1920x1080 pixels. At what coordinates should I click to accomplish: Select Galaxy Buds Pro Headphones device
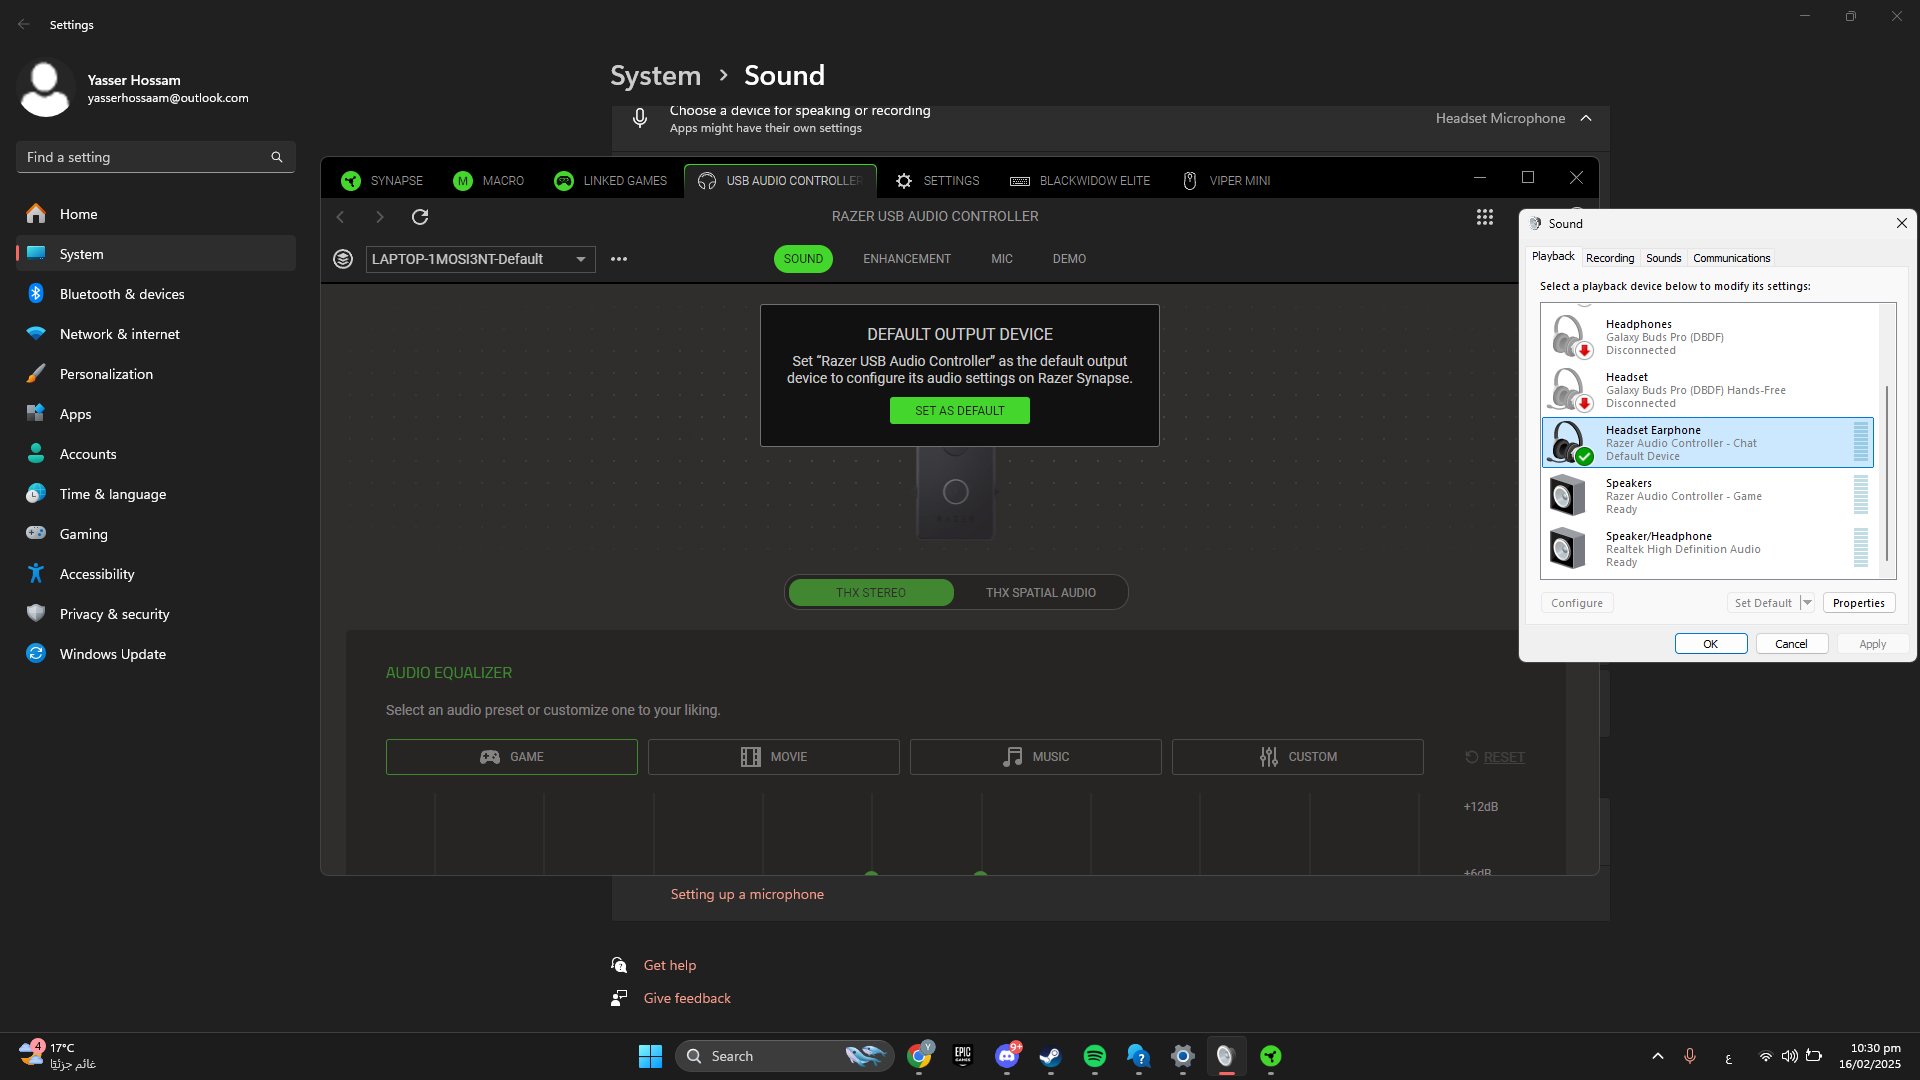(x=1707, y=337)
